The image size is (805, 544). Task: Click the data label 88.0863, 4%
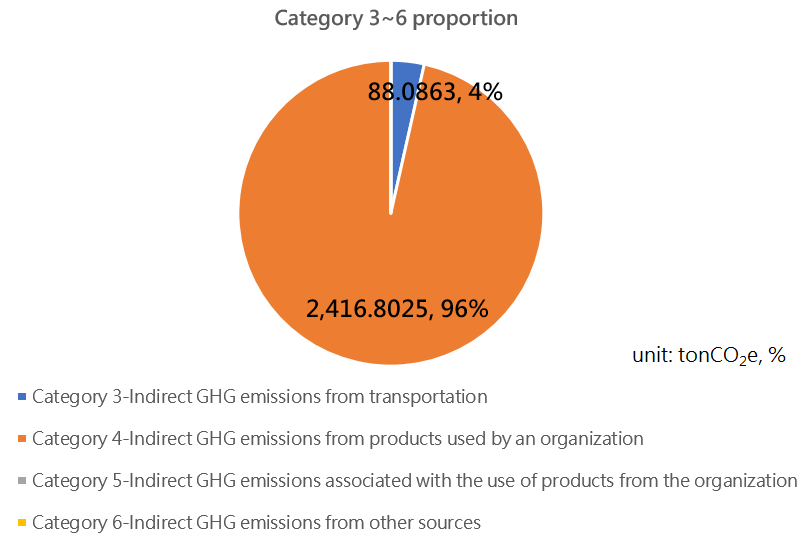click(x=435, y=92)
